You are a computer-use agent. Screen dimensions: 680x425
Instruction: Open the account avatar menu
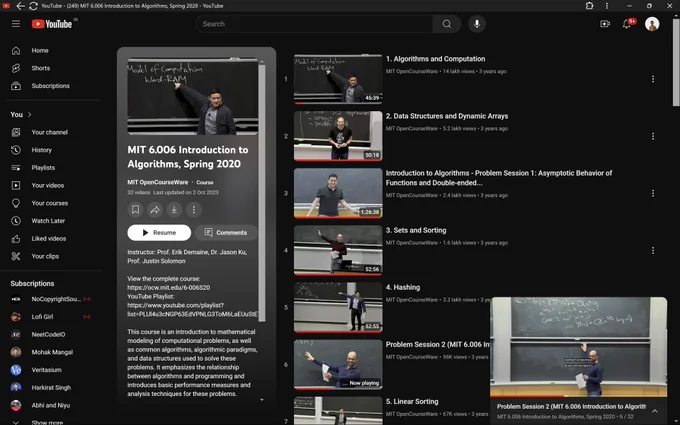pyautogui.click(x=652, y=24)
